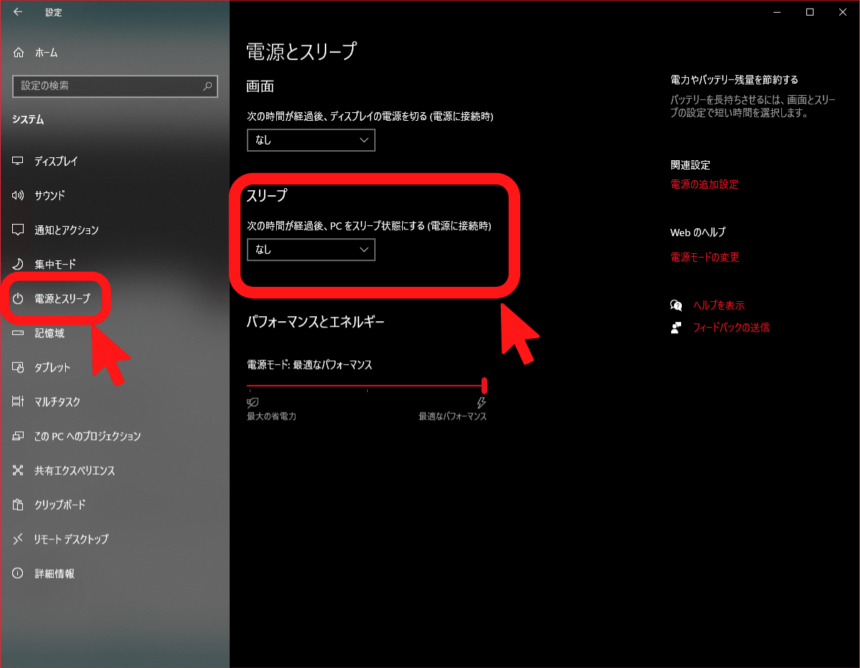Click the magnifier icon in the search box
The width and height of the screenshot is (860, 668).
[207, 86]
